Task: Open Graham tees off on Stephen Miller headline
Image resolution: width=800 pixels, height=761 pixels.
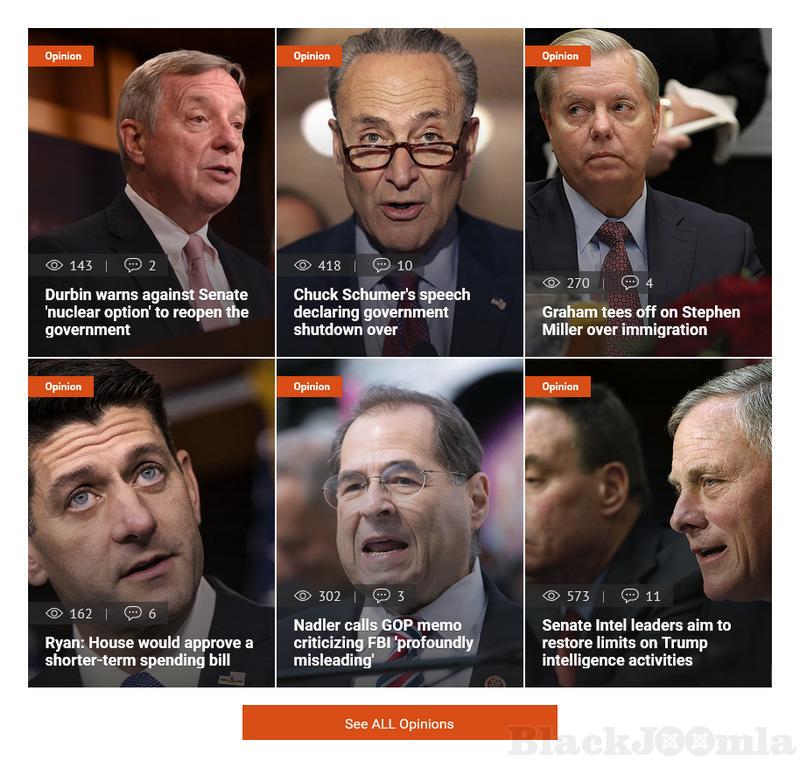Action: (641, 321)
